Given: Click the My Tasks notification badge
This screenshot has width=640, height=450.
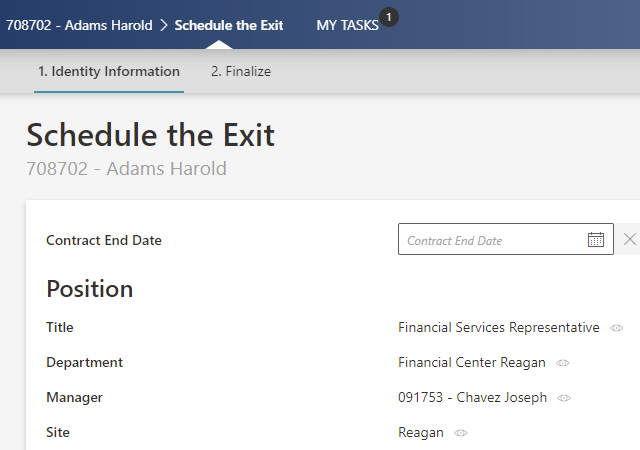Looking at the screenshot, I should coord(389,16).
